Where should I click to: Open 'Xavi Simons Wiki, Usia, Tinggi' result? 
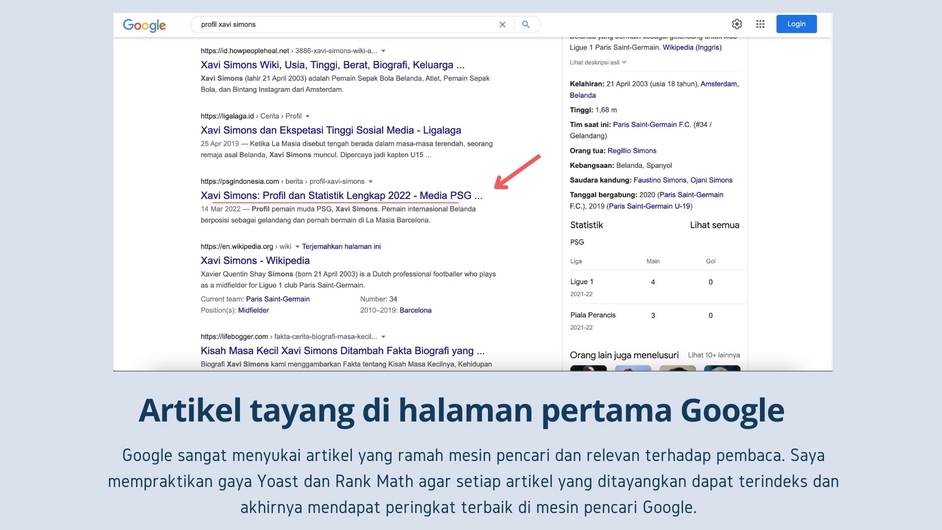(332, 65)
